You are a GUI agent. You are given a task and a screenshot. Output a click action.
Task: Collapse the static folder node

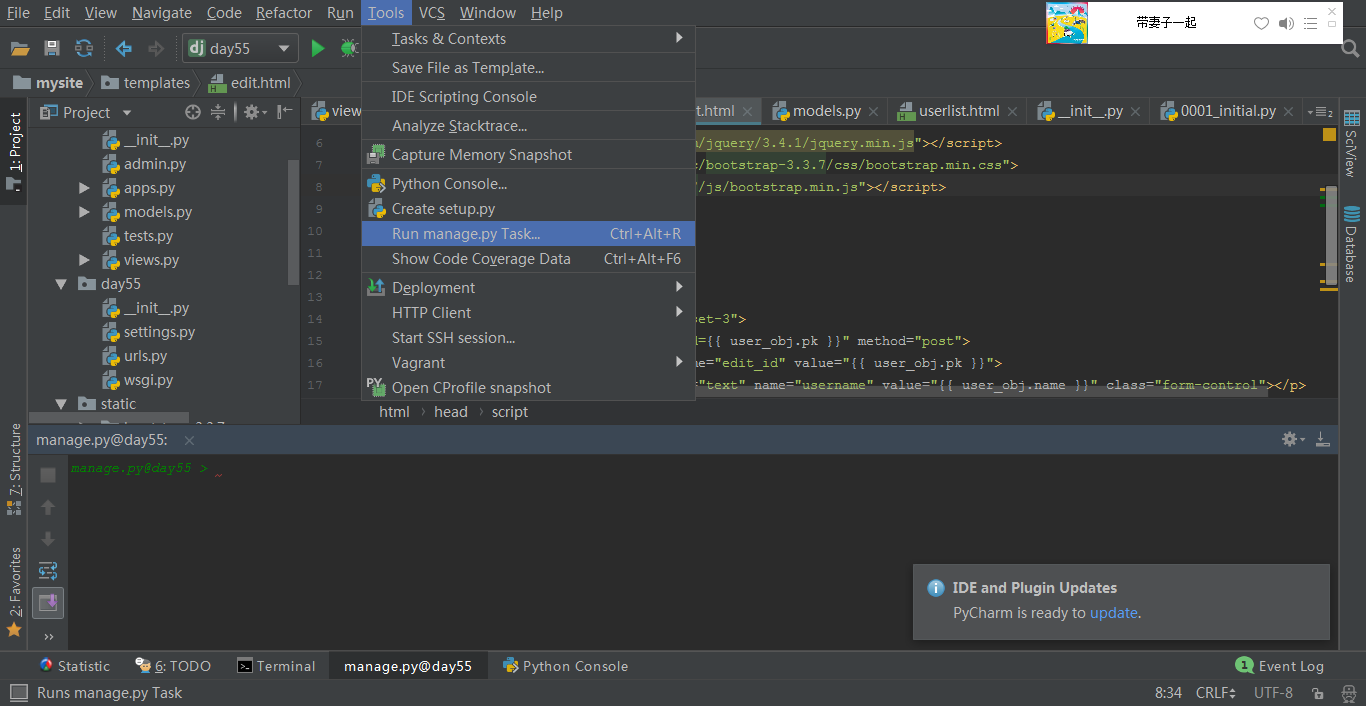[62, 404]
